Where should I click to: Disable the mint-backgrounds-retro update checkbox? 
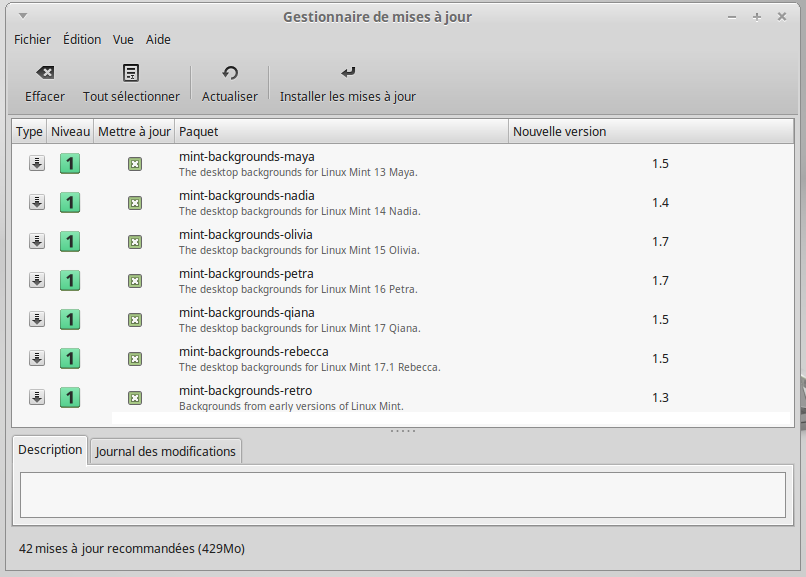tap(135, 398)
